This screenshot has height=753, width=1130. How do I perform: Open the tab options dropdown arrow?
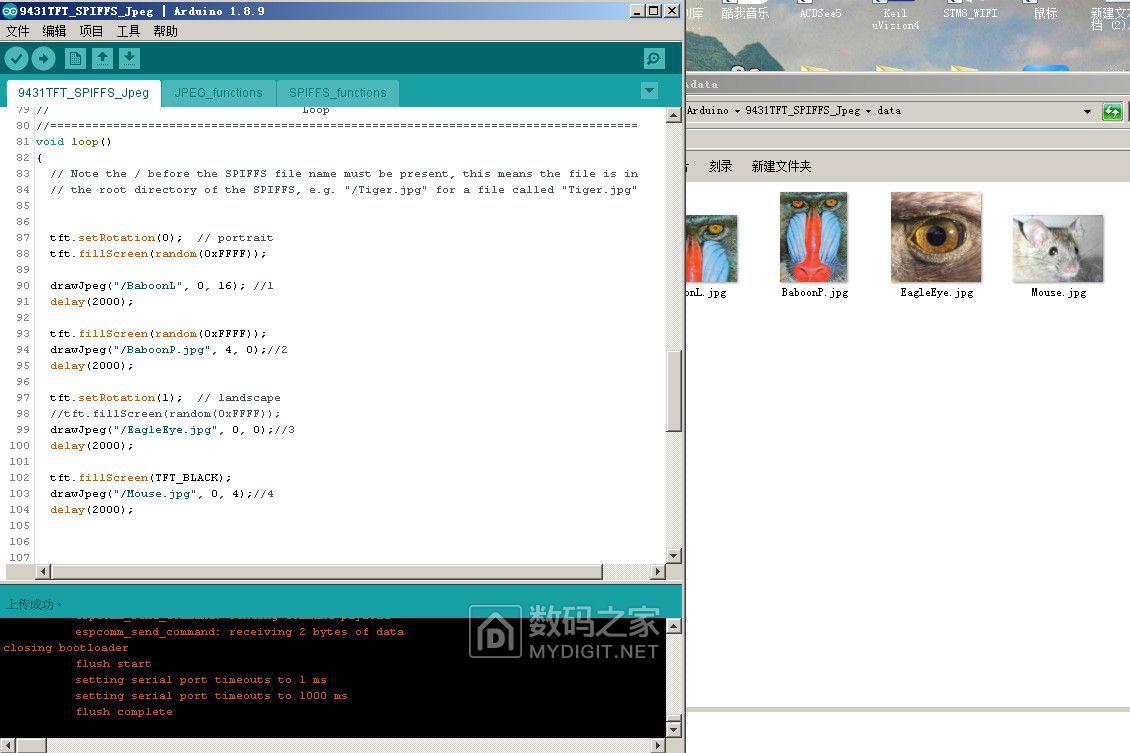tap(649, 91)
